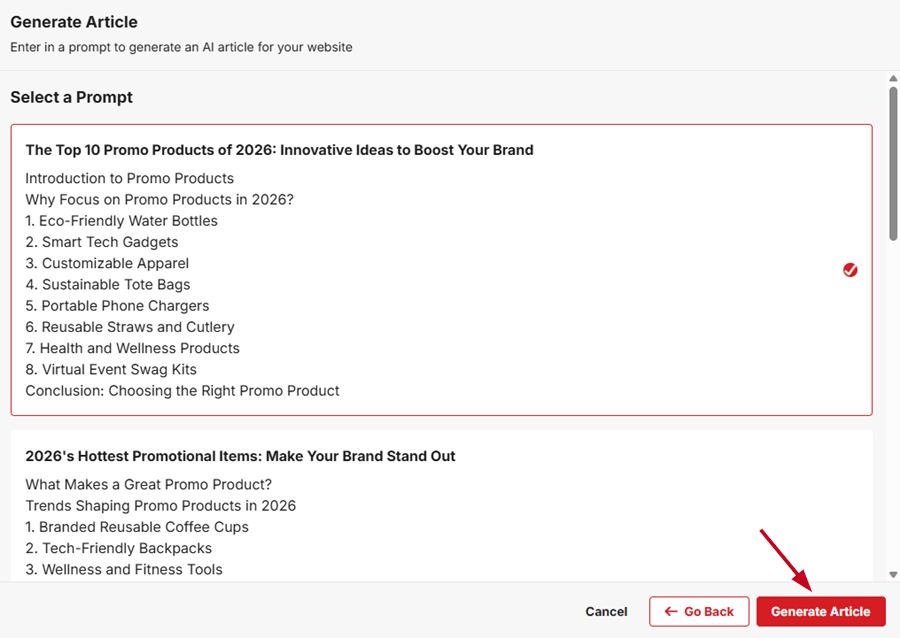Select the "Customizable Apparel" outline entry

tap(107, 263)
